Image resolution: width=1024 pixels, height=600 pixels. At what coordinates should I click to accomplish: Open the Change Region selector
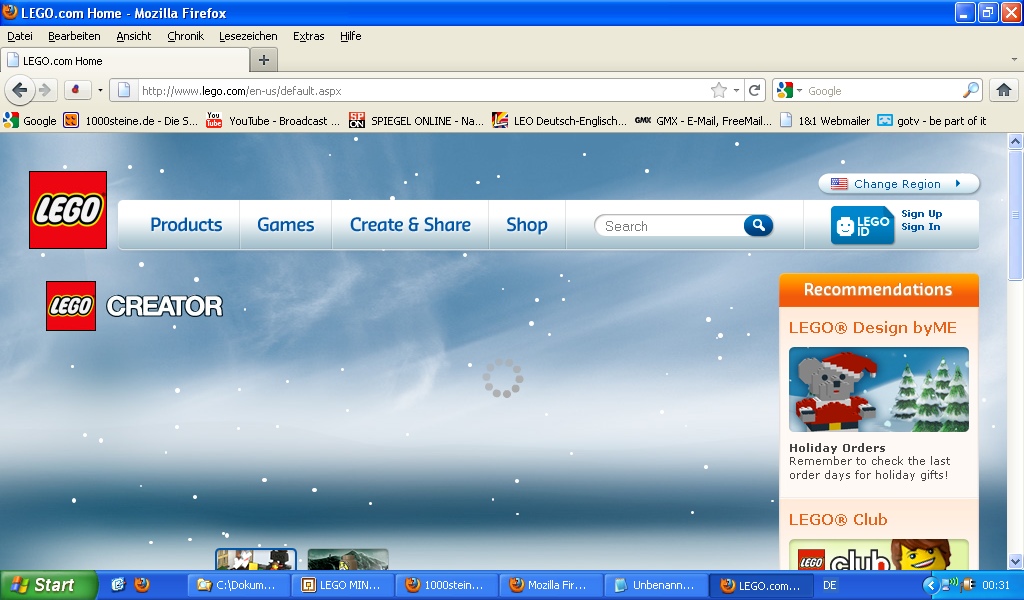(899, 183)
